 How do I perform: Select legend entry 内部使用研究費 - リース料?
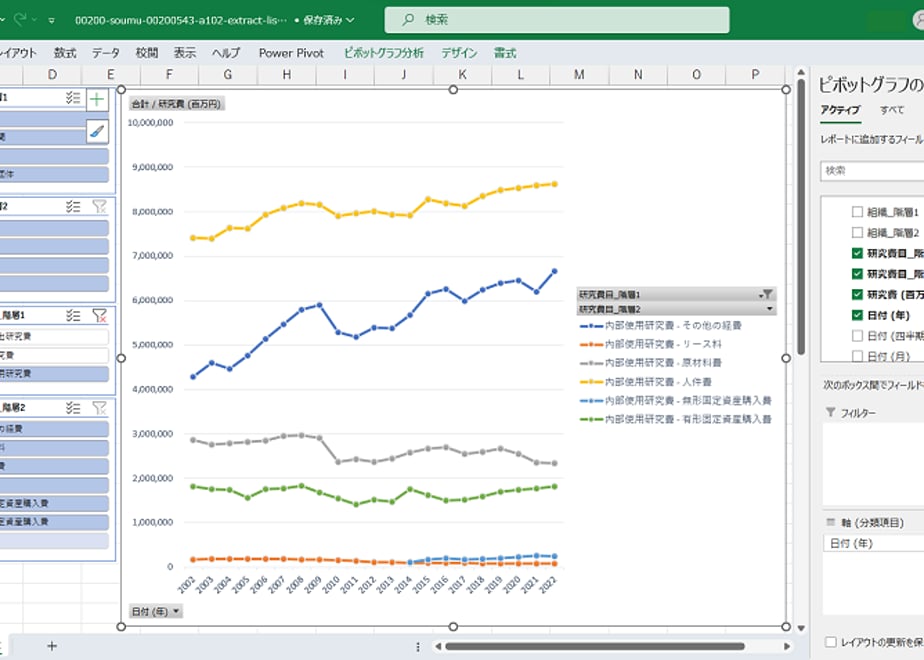point(651,344)
